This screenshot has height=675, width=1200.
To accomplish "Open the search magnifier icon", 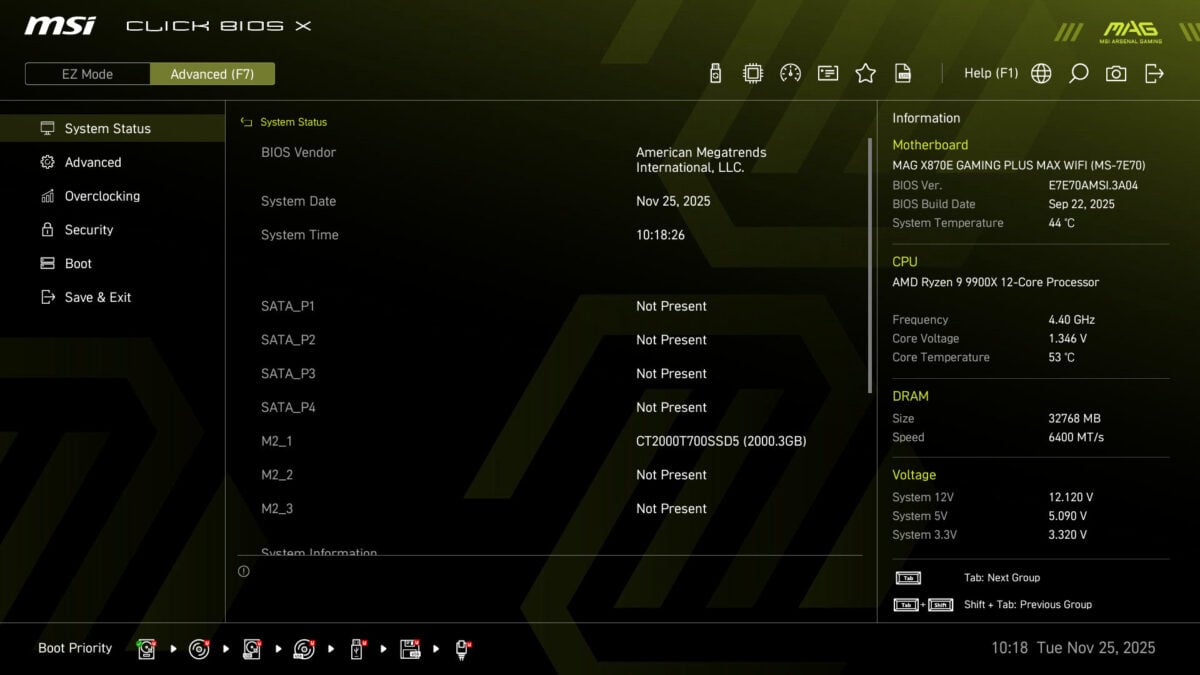I will [1078, 73].
